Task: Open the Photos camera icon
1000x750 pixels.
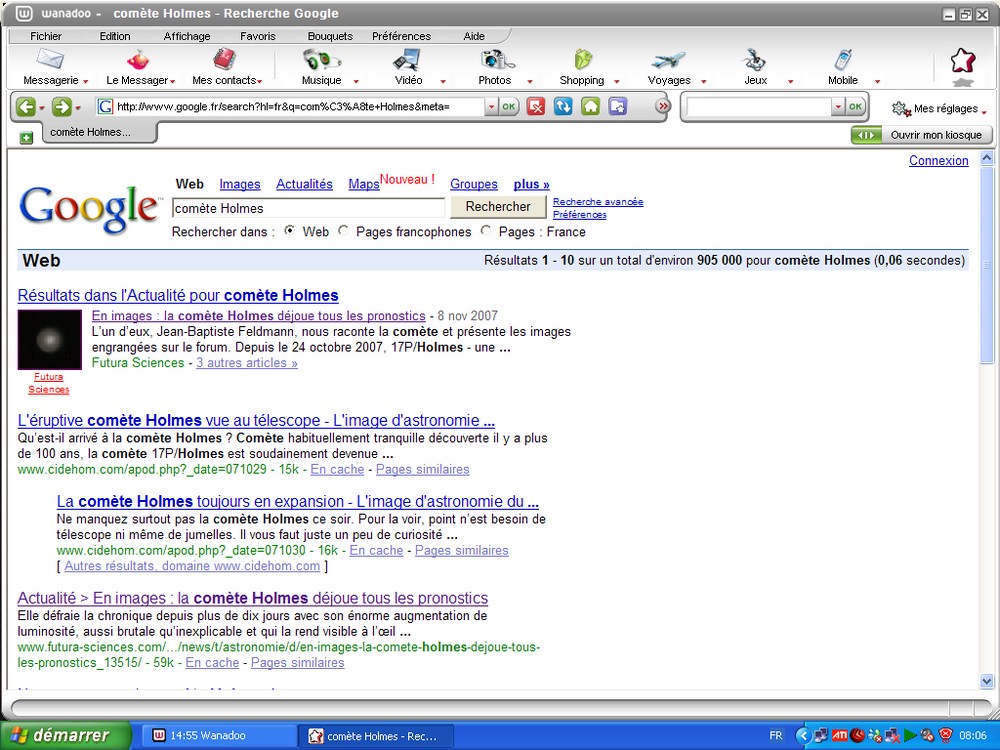Action: 497,60
